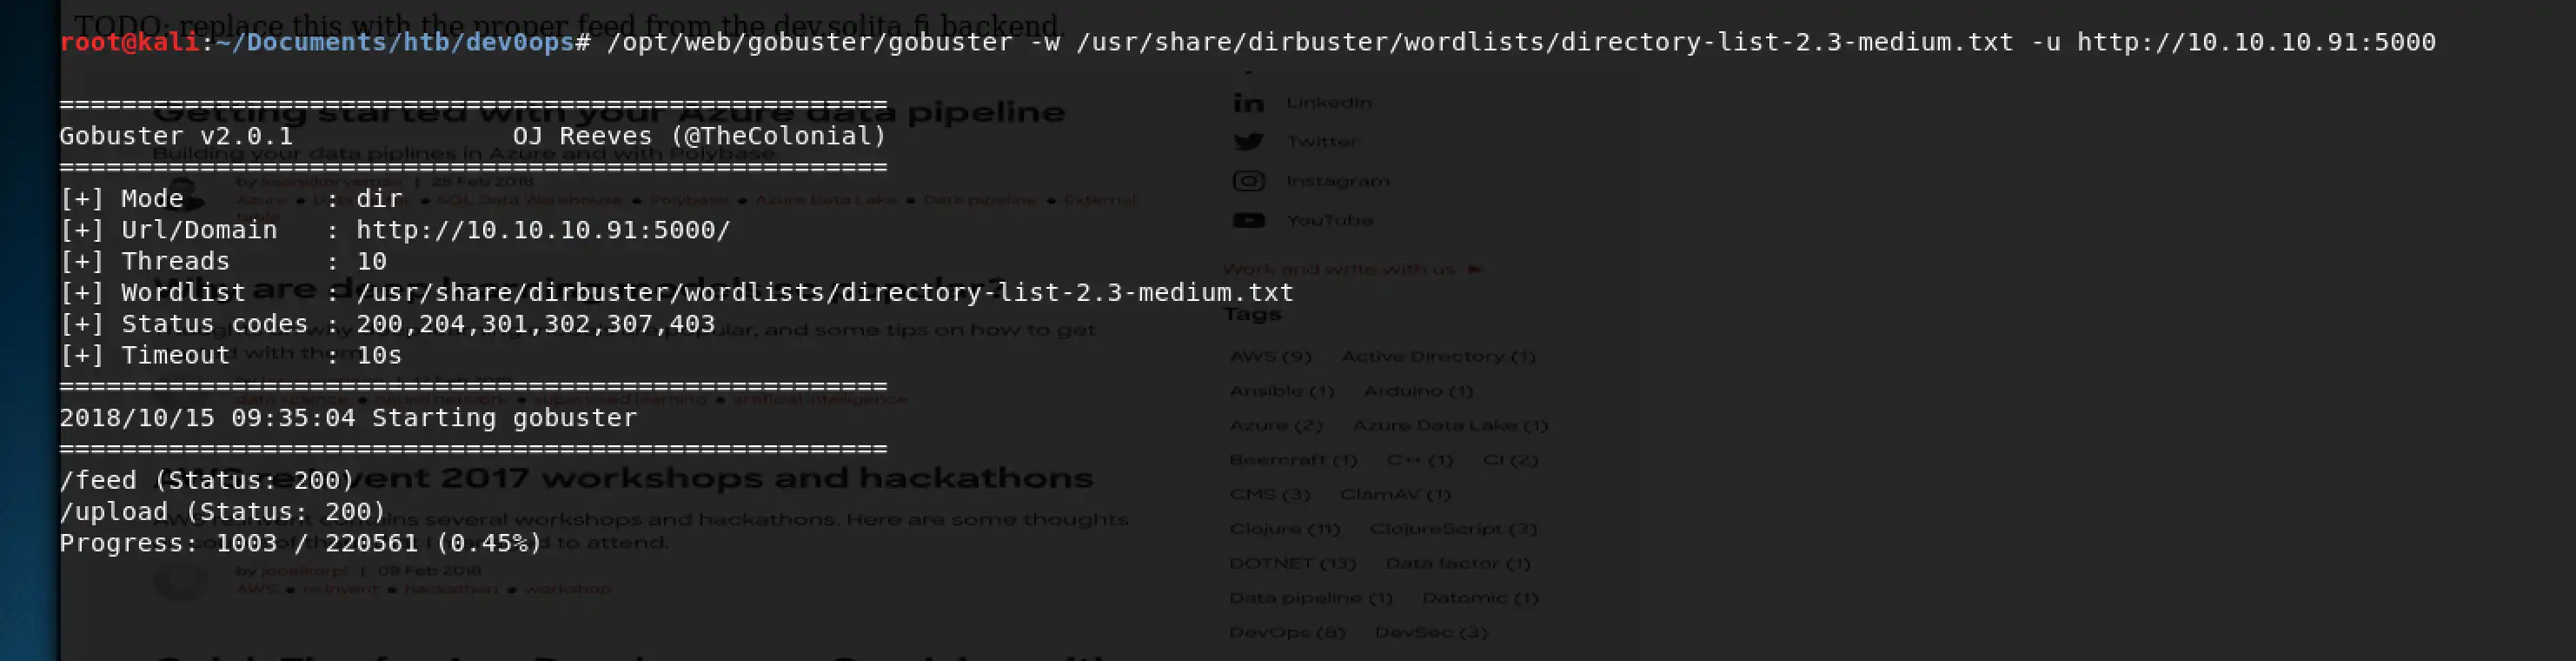Open the 'Work and write with us' link
Viewport: 2576px width, 661px height.
pos(1338,269)
